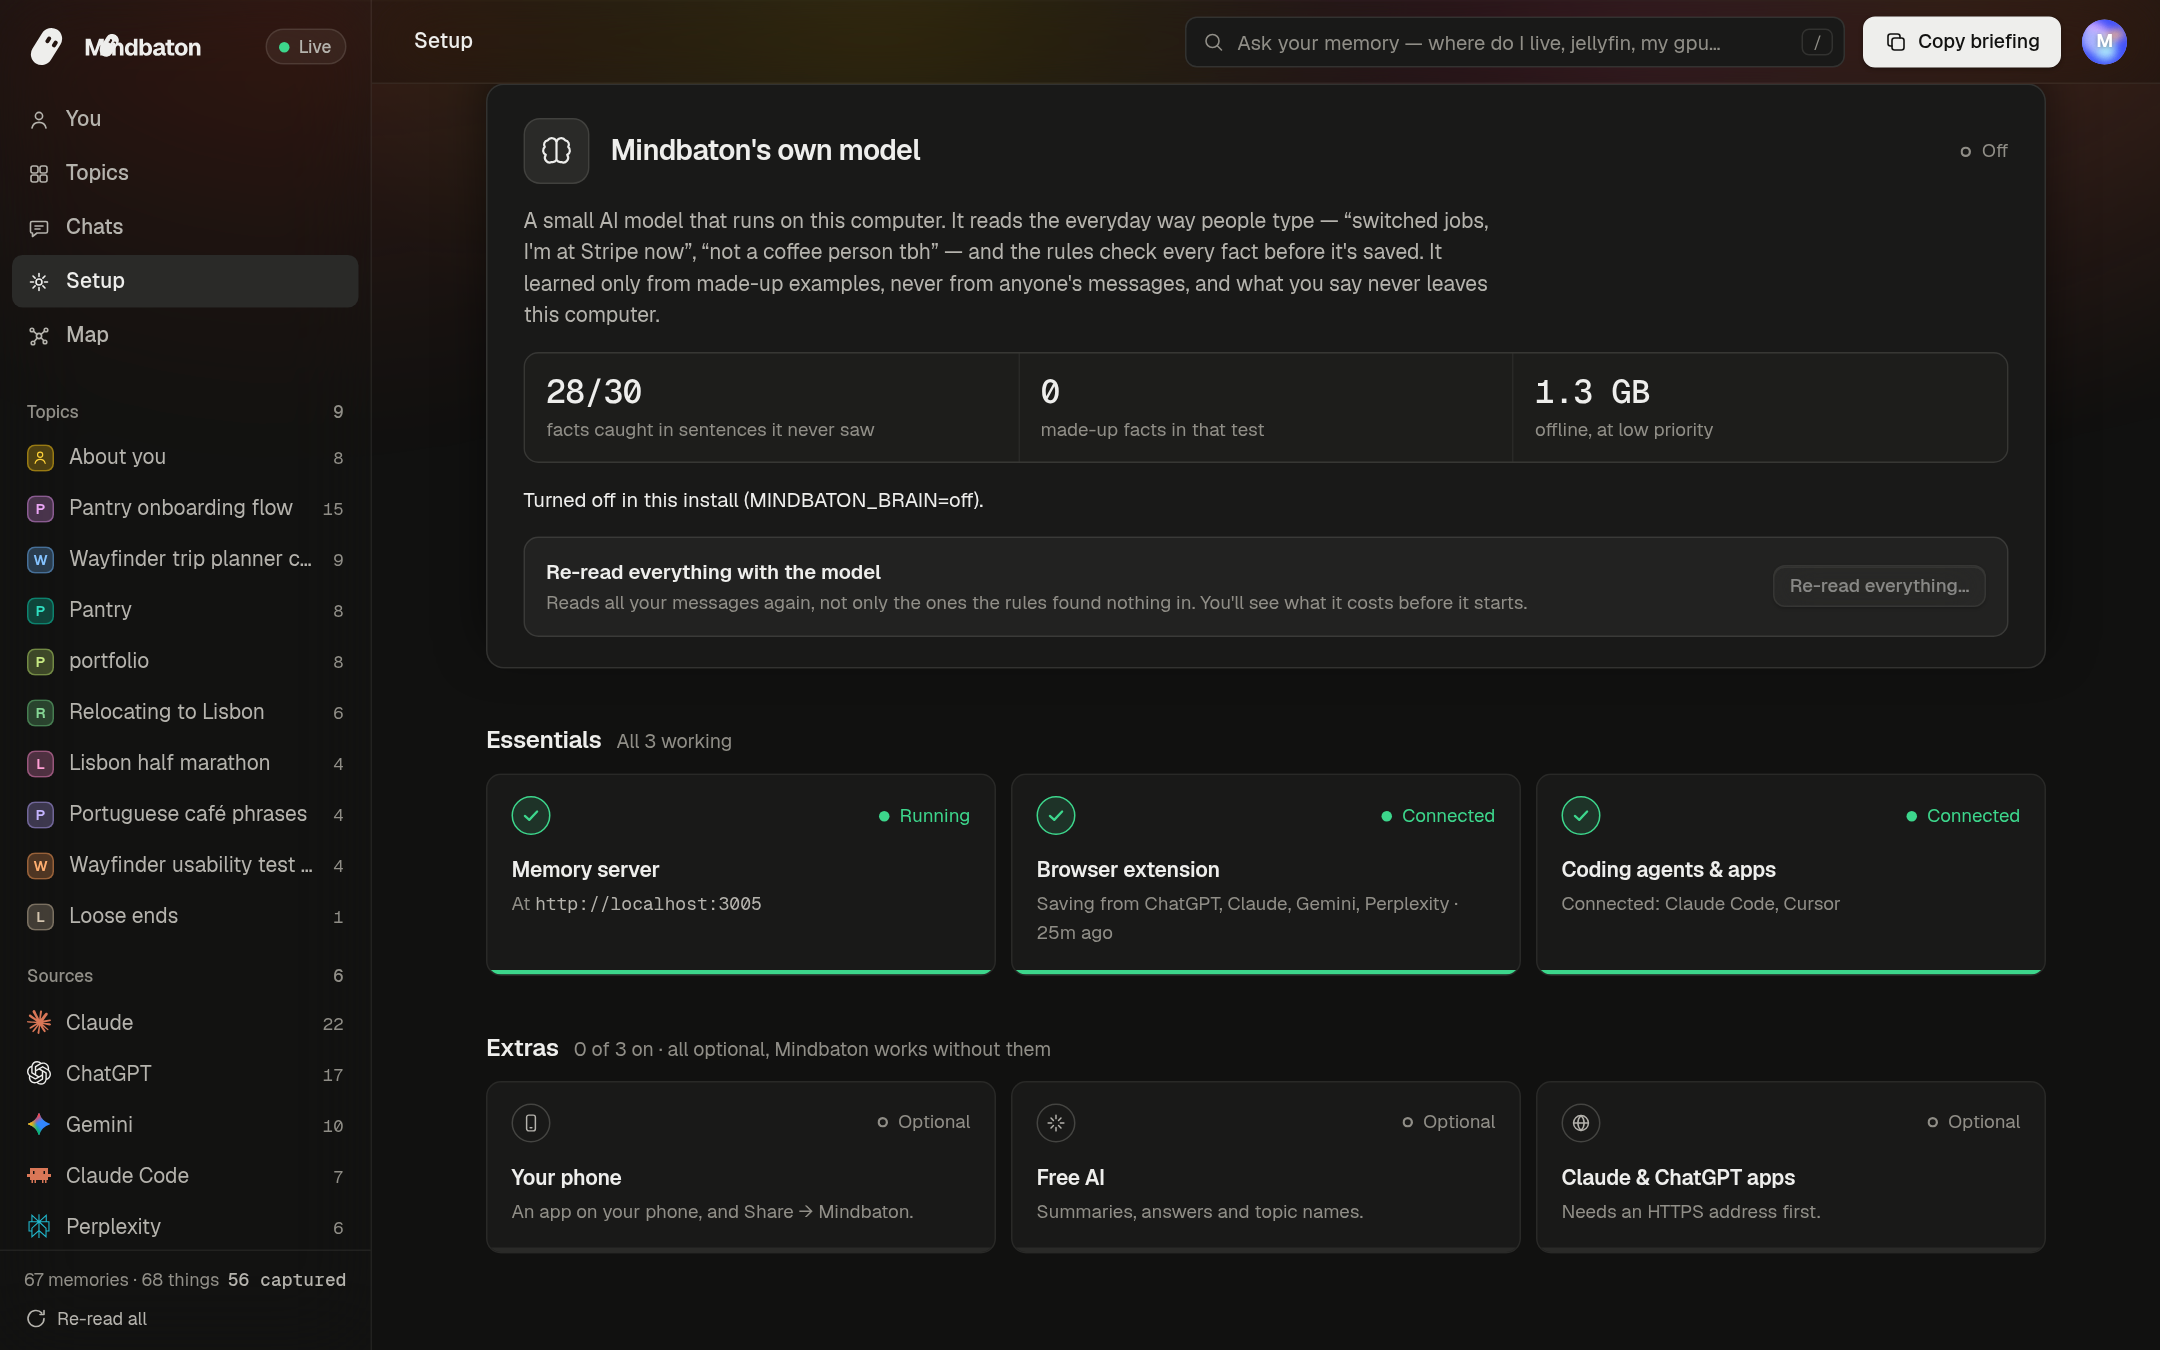Open the Map view in sidebar

[185, 335]
